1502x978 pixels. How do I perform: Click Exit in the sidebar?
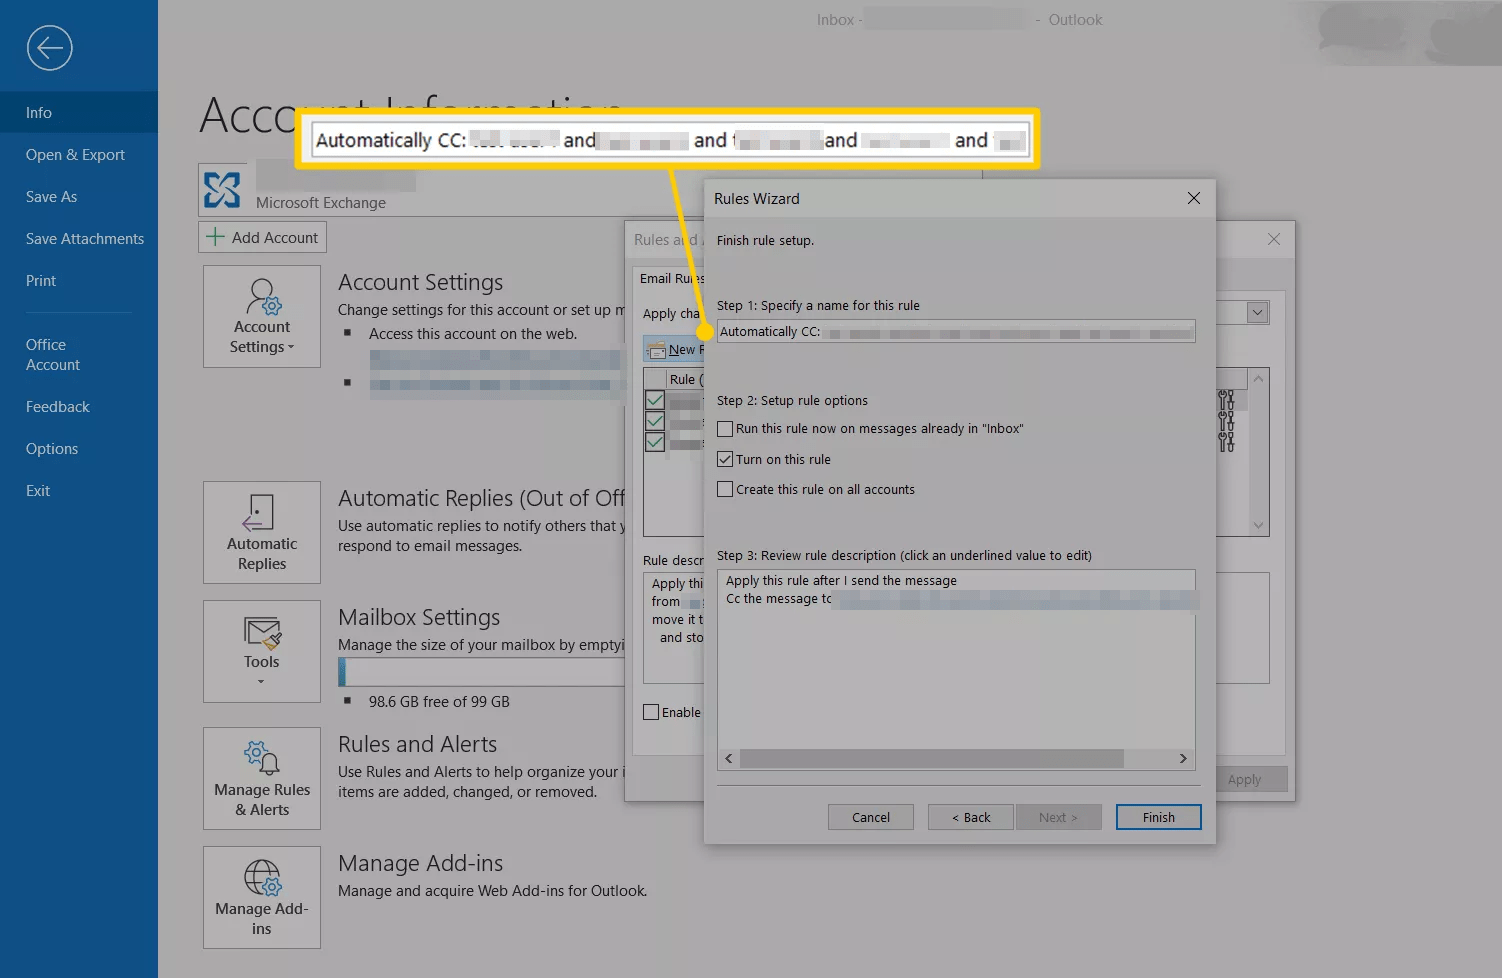79,490
